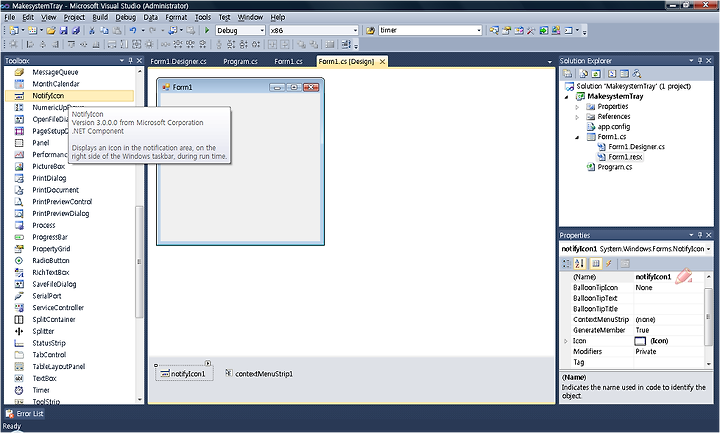This screenshot has width=720, height=433.
Task: Toggle Categorized view in Properties panel
Action: (x=567, y=264)
